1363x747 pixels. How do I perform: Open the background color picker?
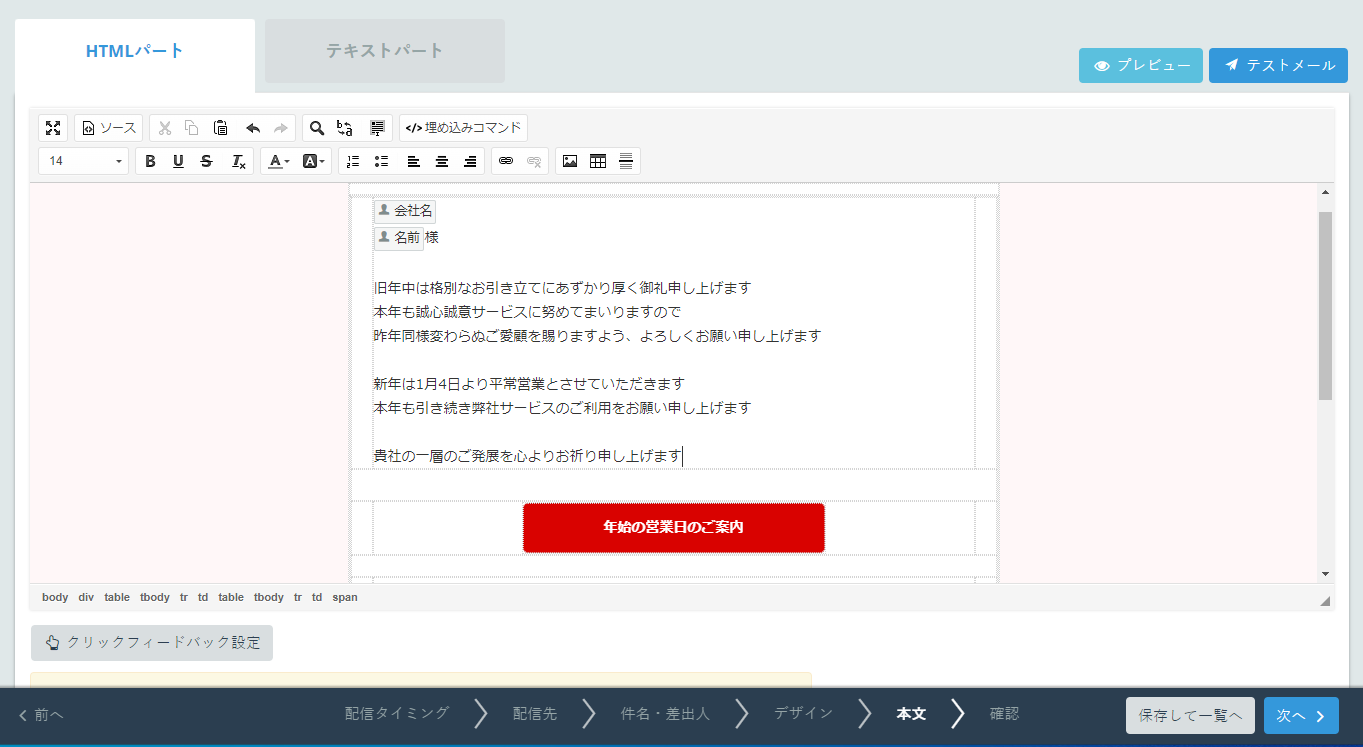coord(313,161)
